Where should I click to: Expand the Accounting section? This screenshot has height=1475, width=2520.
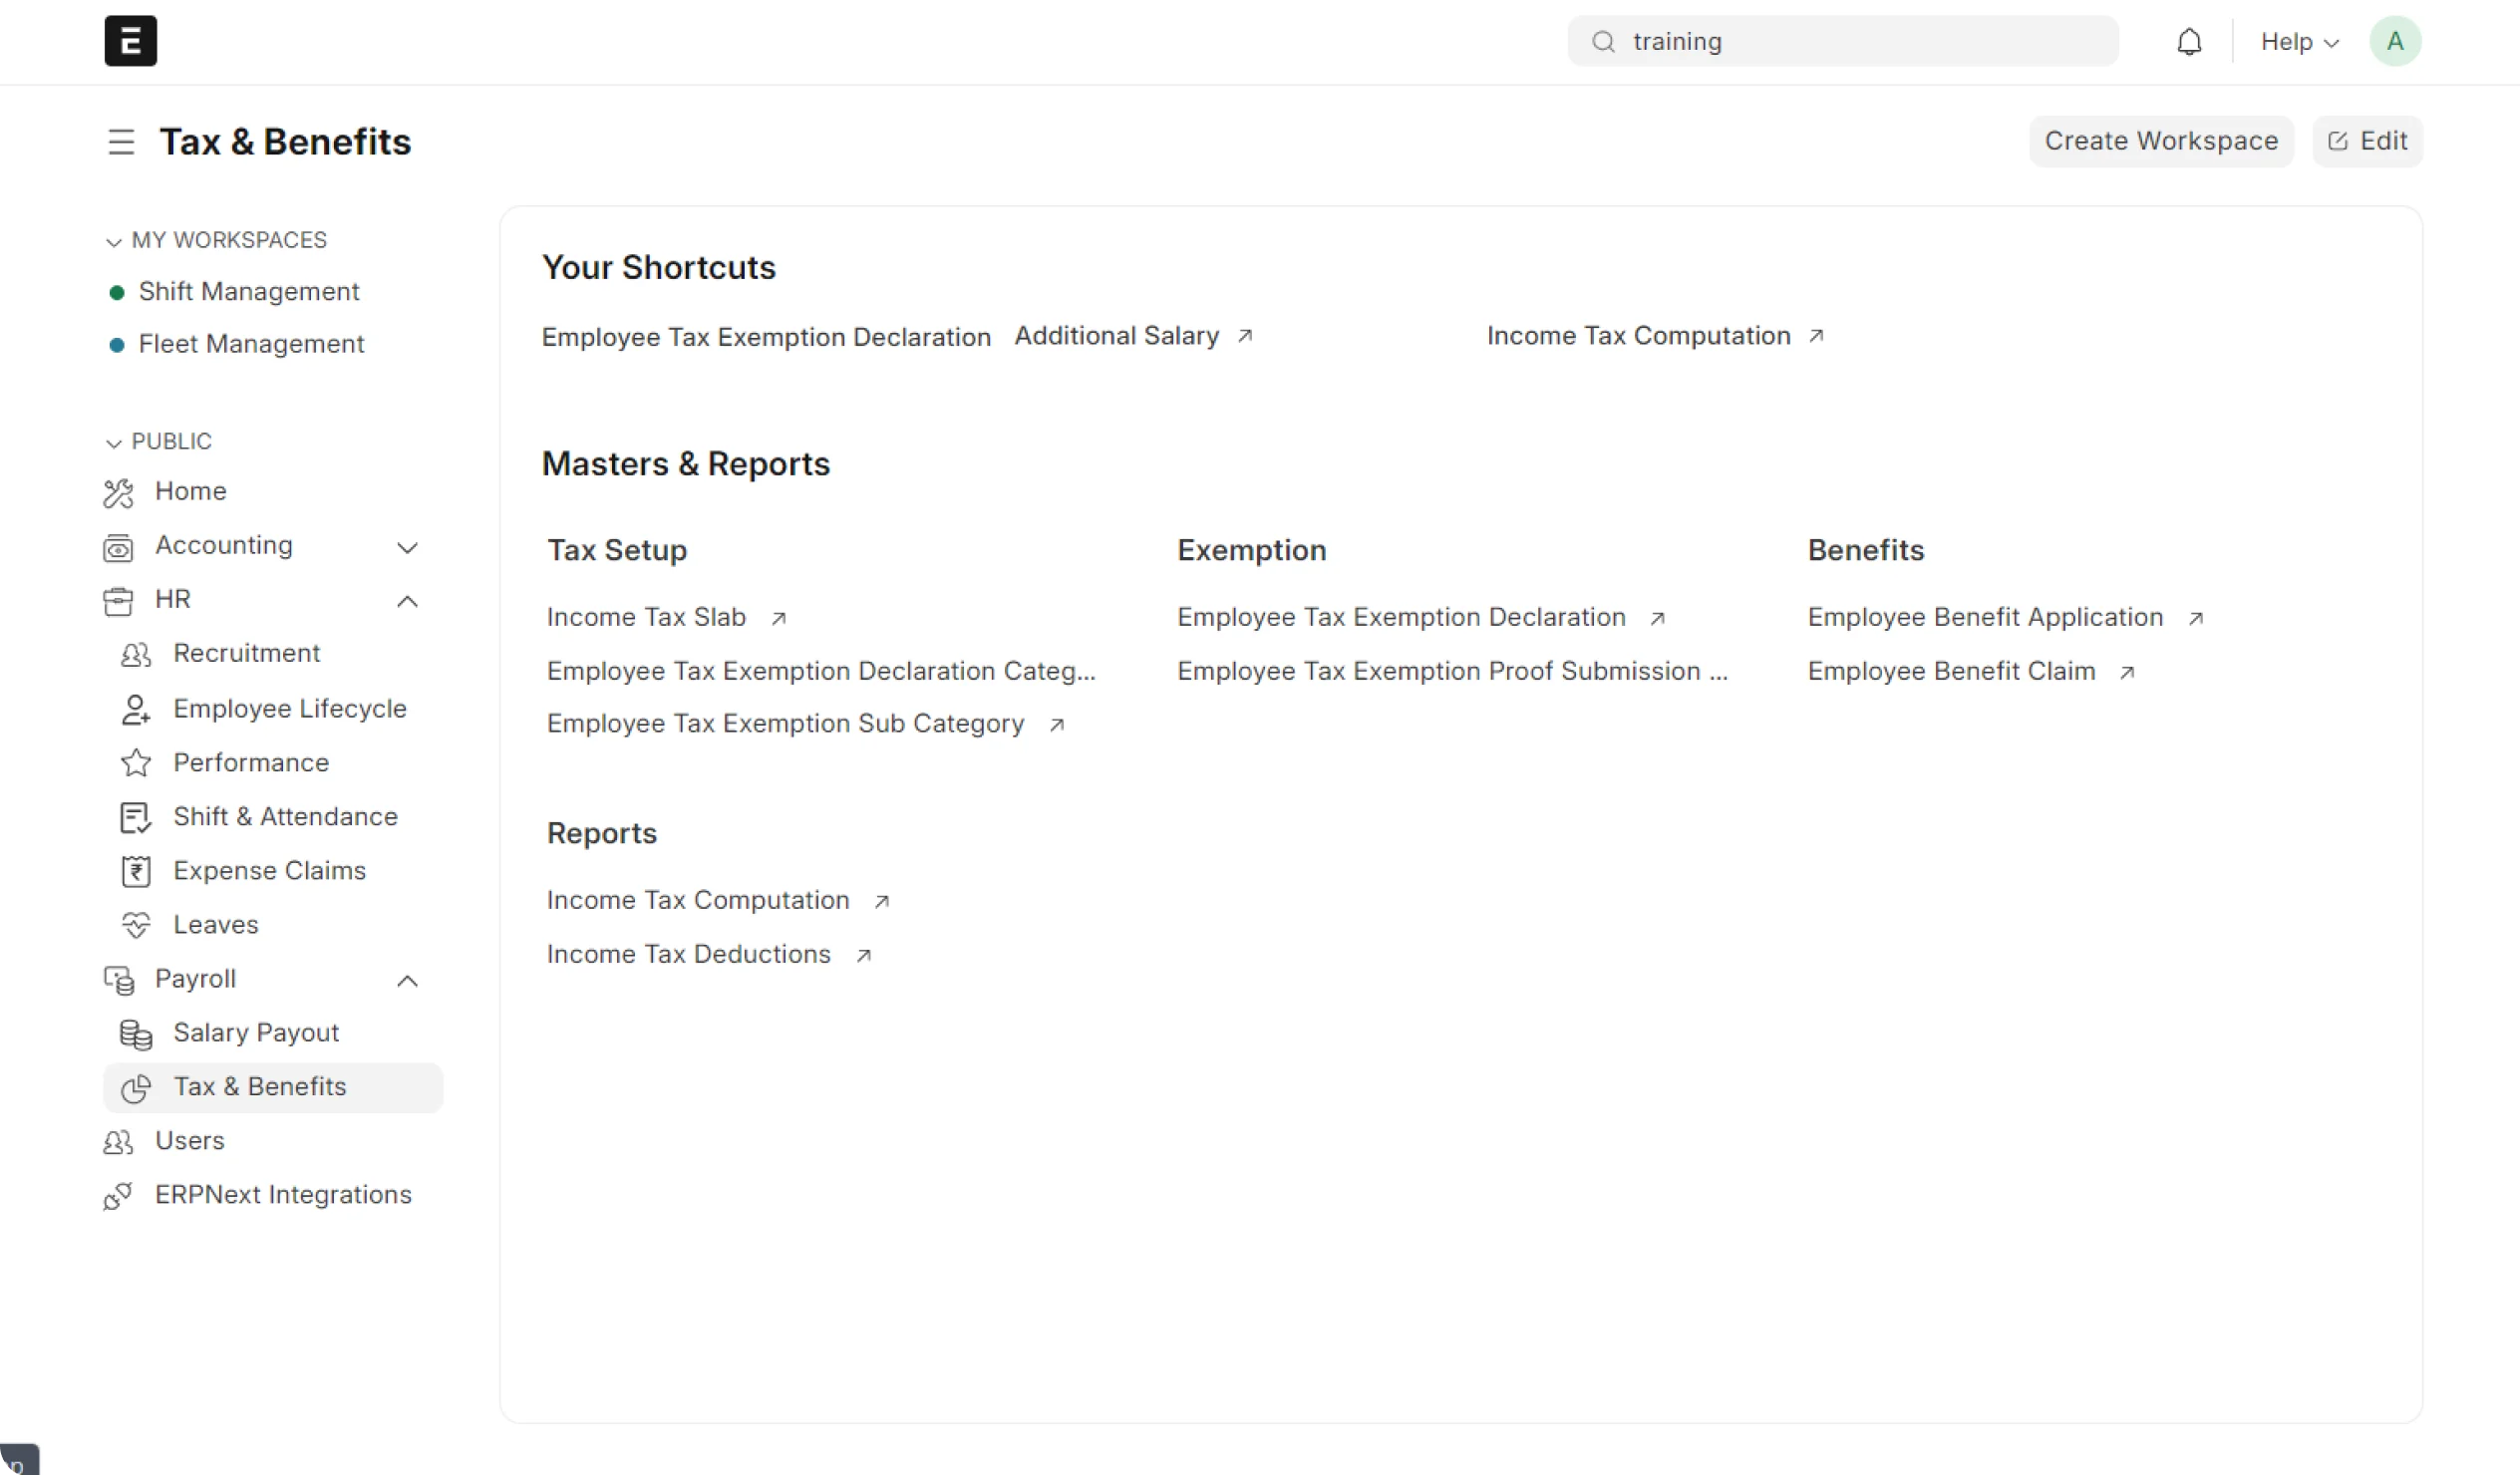coord(407,547)
